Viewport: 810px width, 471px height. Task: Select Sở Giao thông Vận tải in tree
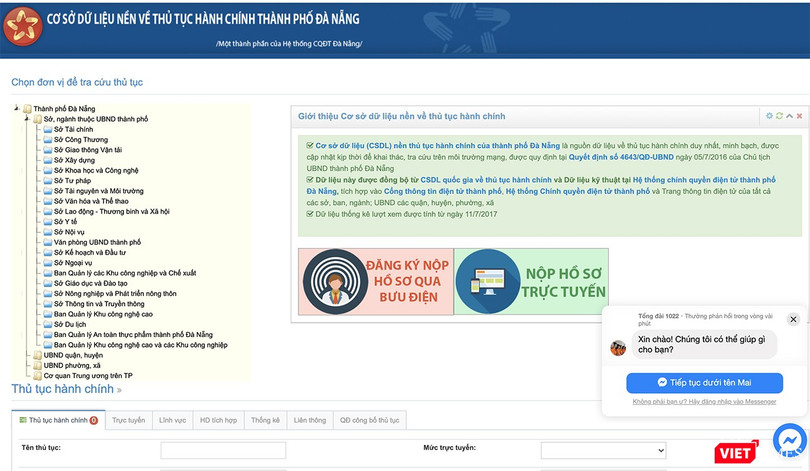point(88,150)
